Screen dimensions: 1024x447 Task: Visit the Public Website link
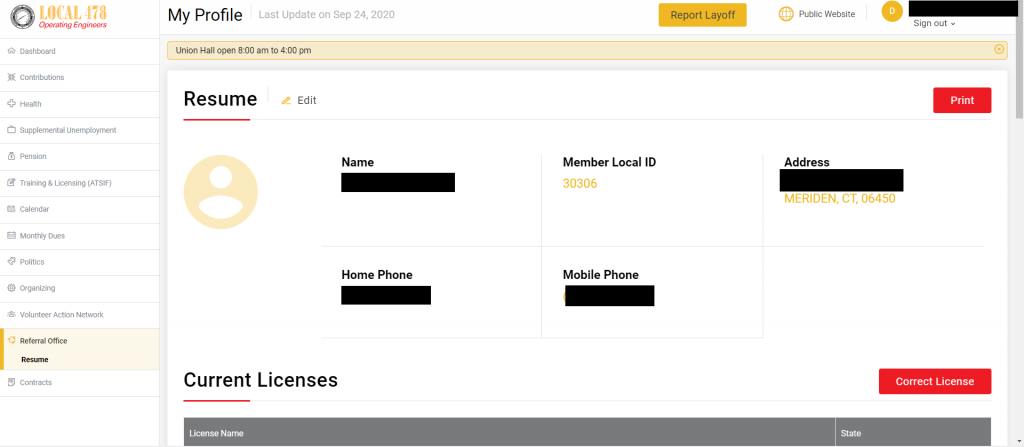pos(827,14)
